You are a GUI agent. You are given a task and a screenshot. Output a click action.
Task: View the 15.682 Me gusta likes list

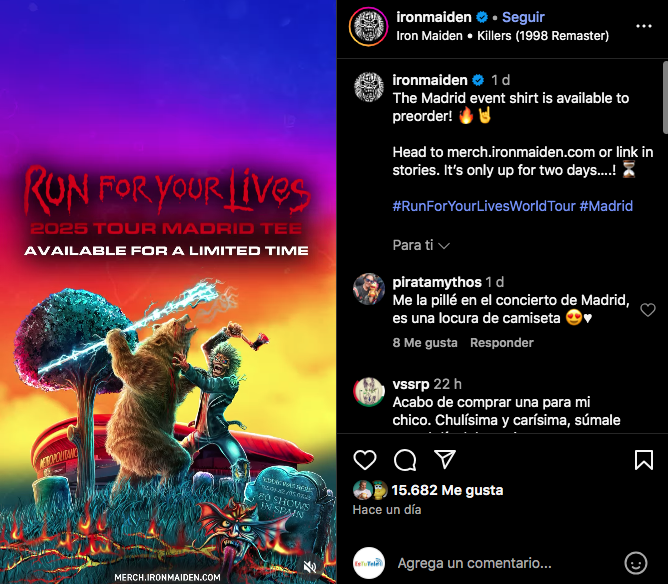point(447,490)
